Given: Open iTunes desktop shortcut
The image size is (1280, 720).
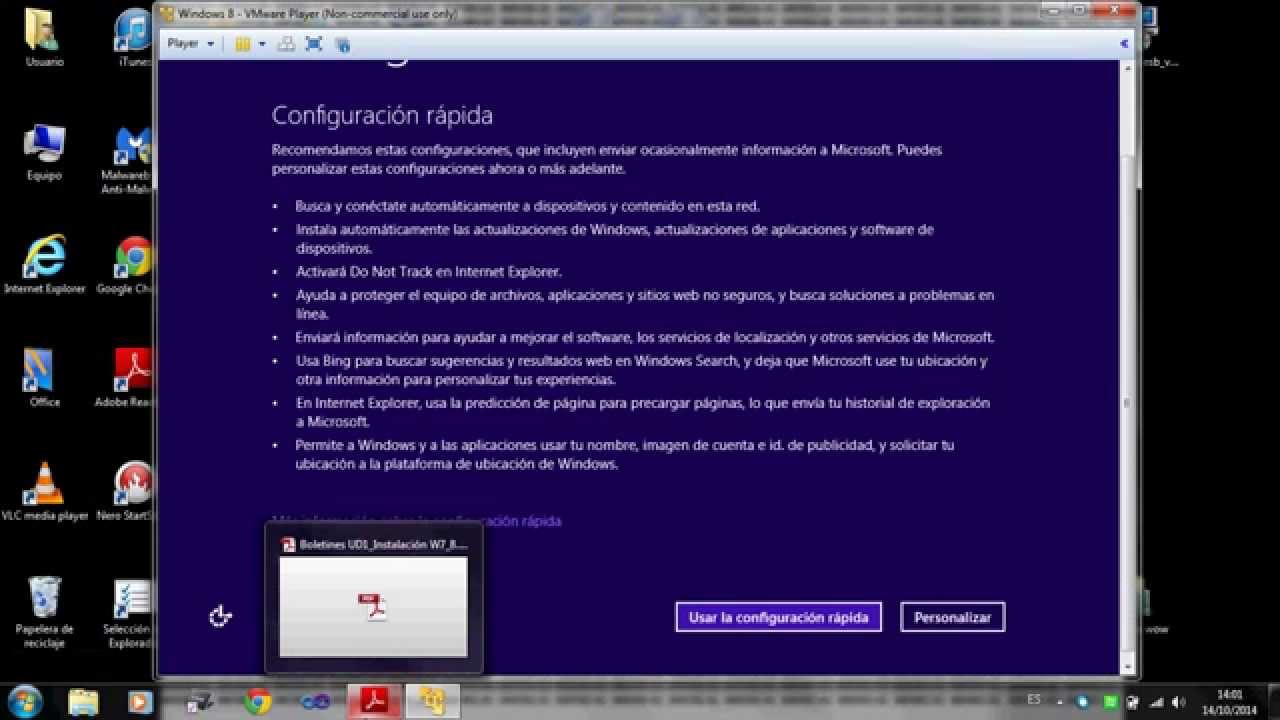Looking at the screenshot, I should pos(133,38).
